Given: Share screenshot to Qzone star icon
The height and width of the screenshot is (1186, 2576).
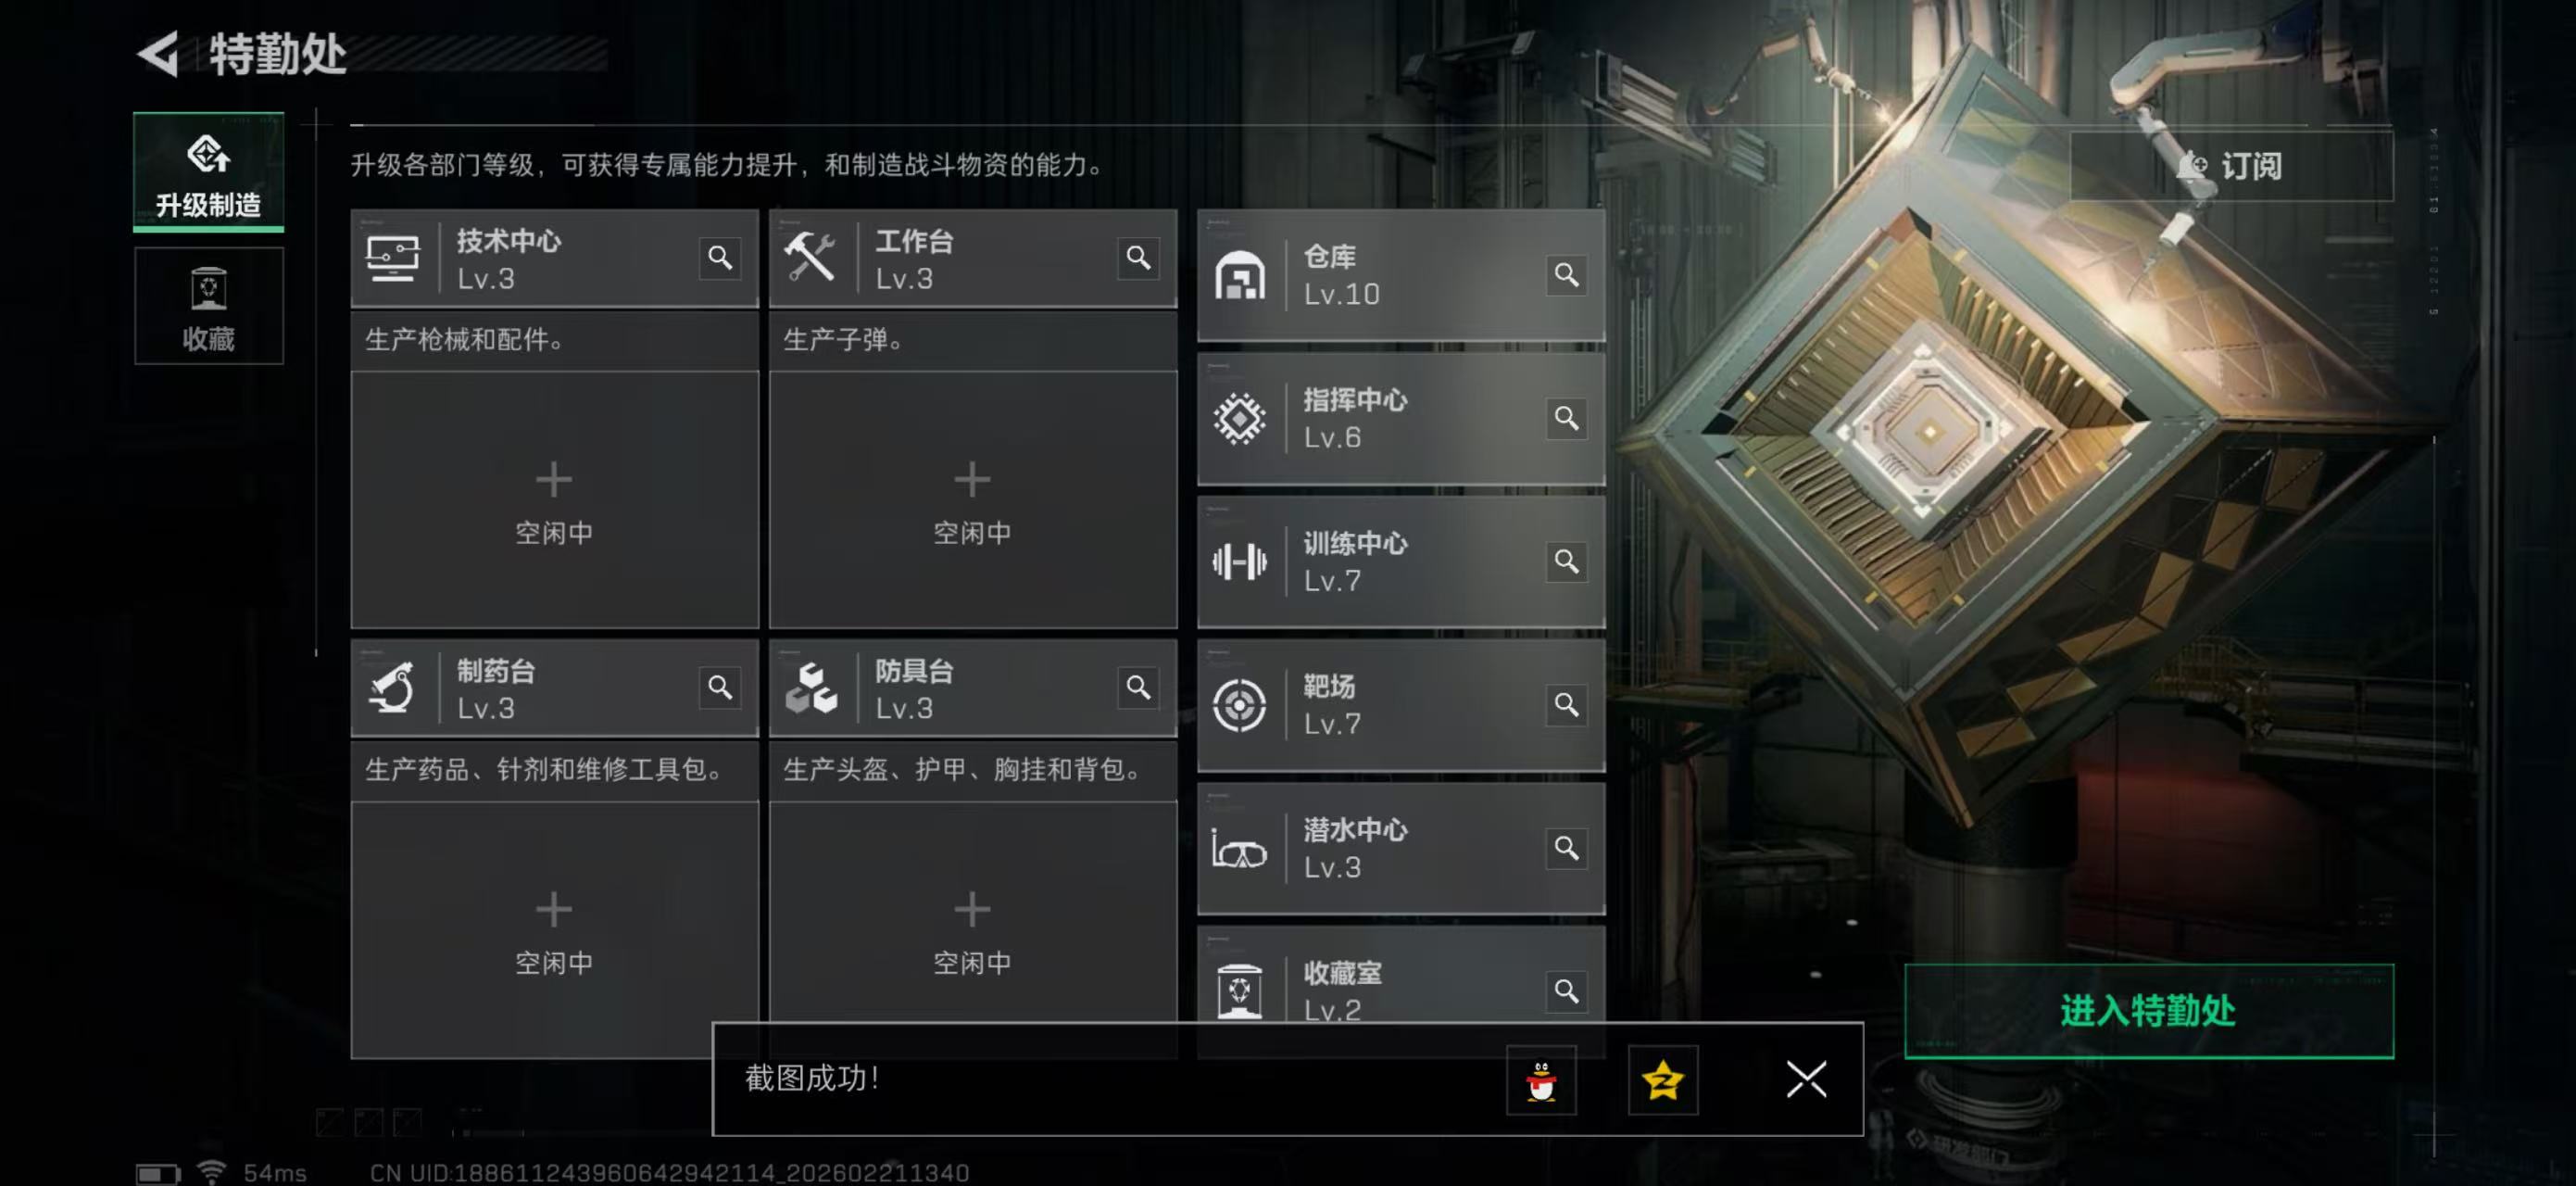Looking at the screenshot, I should click(x=1662, y=1080).
